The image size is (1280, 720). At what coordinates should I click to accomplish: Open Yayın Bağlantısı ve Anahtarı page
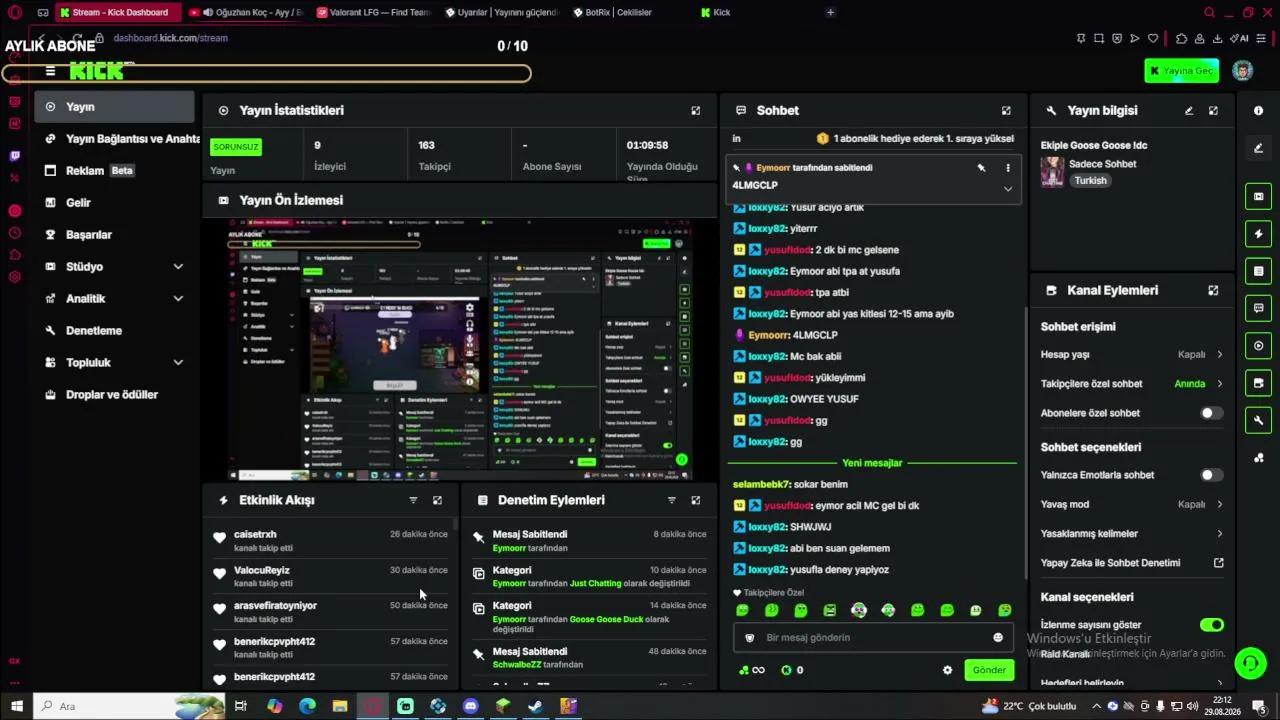(x=118, y=139)
